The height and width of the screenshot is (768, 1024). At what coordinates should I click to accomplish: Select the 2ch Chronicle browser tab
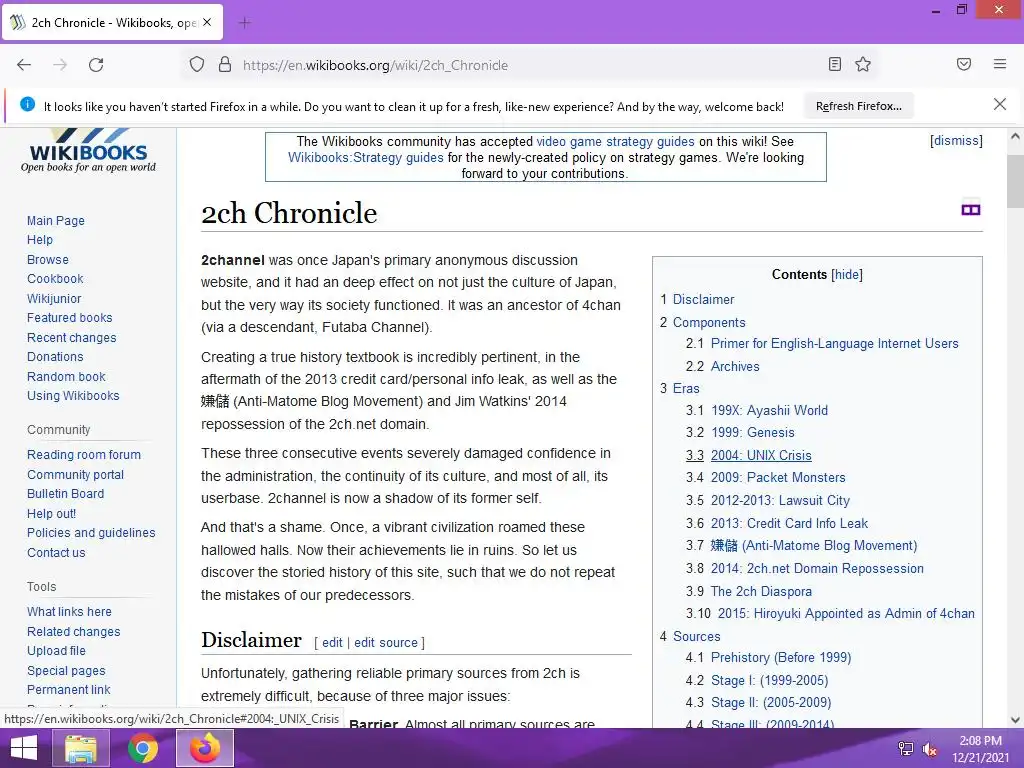(x=112, y=22)
